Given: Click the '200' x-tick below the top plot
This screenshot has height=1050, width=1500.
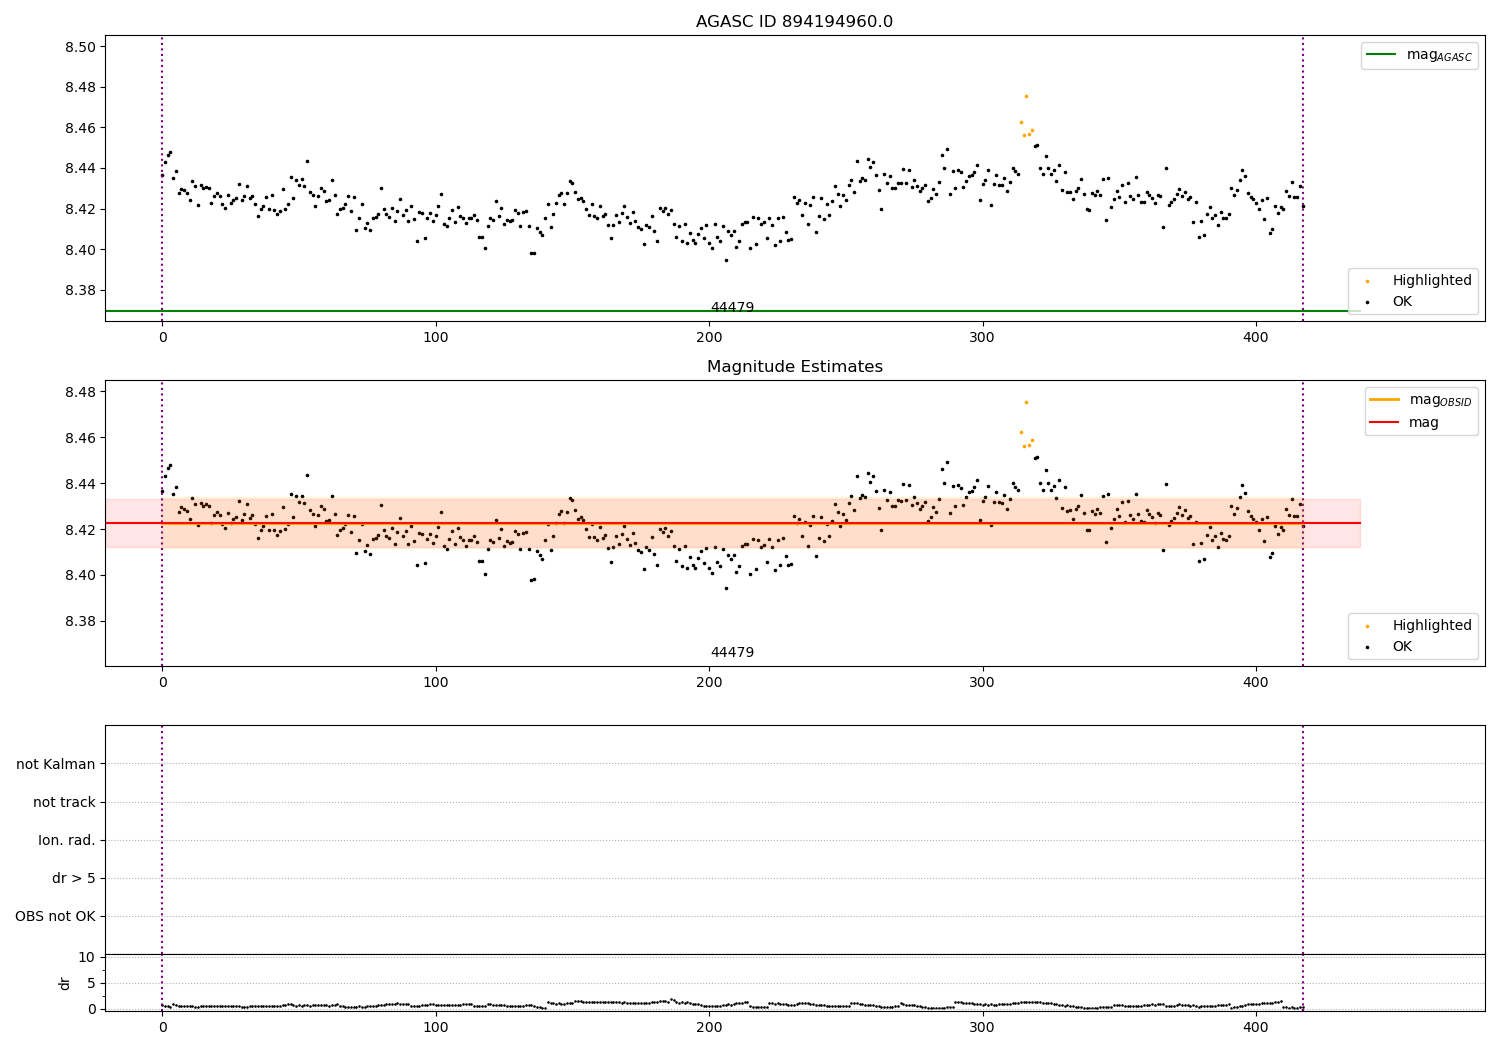Looking at the screenshot, I should click(709, 338).
